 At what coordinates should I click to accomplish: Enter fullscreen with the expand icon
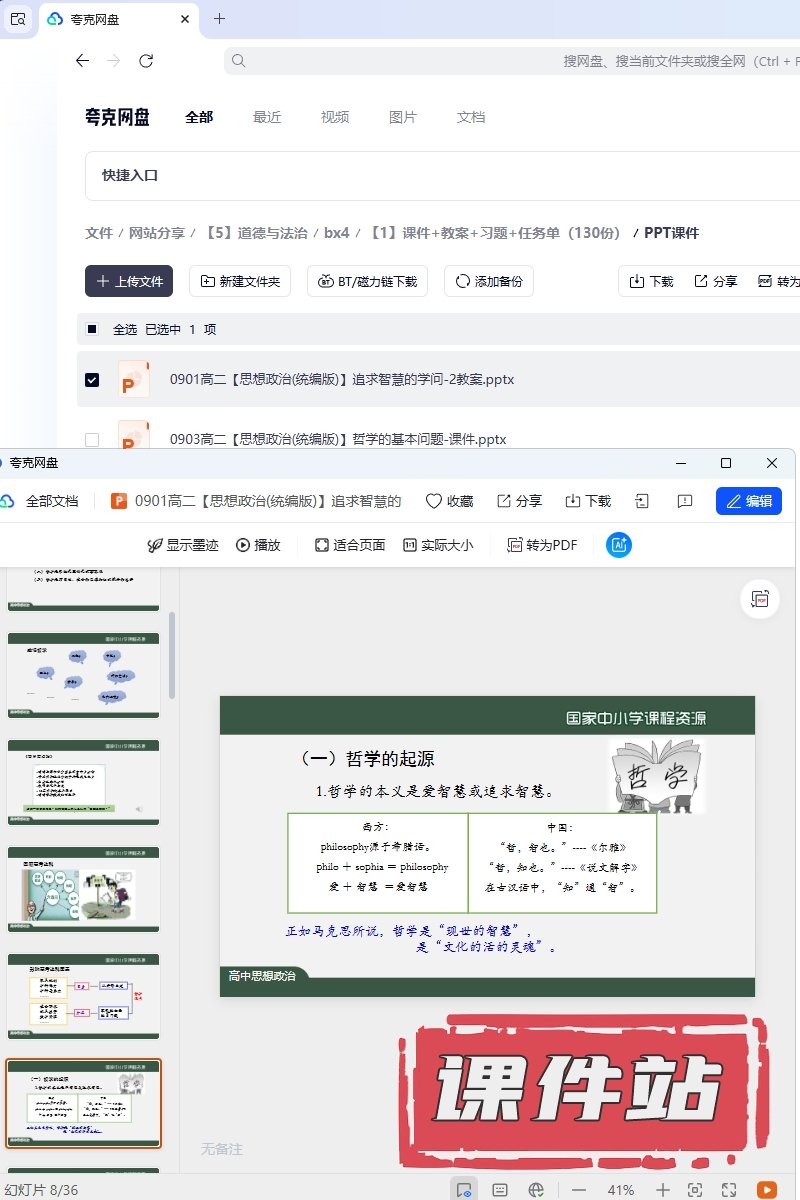729,1190
